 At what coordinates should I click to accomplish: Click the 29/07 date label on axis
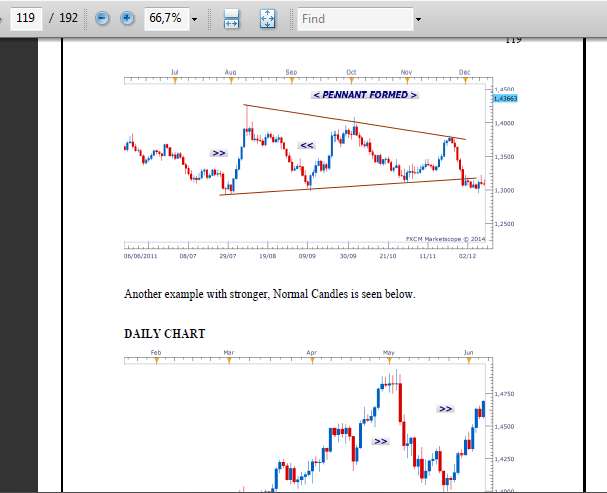228,256
